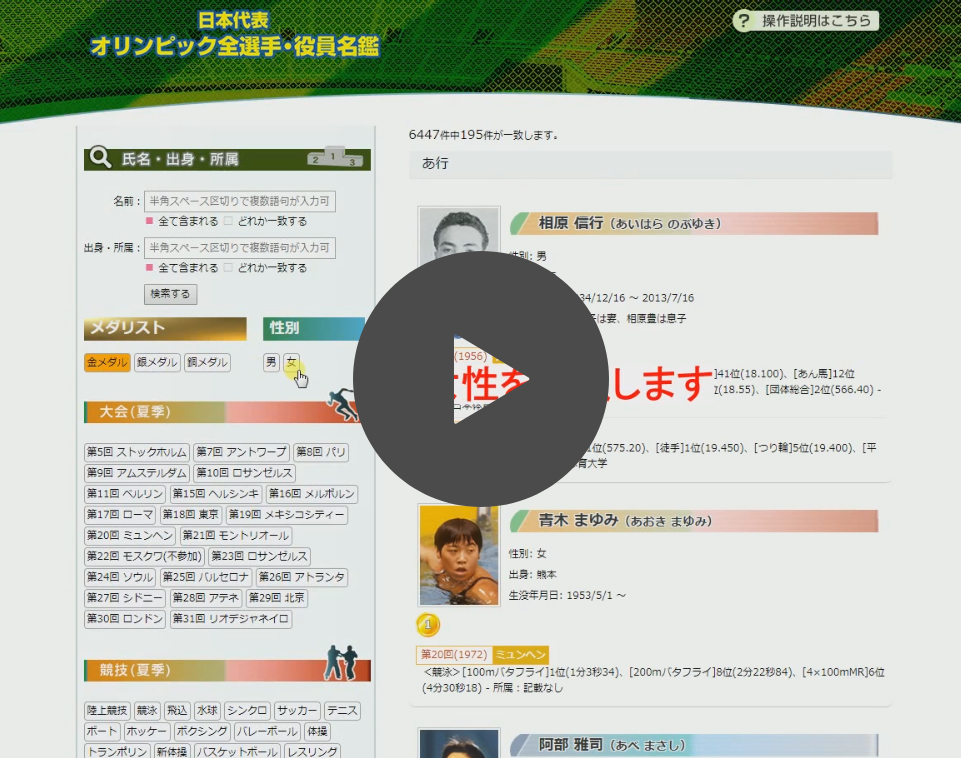Select 第29回 北京 games
This screenshot has height=758, width=961.
277,598
